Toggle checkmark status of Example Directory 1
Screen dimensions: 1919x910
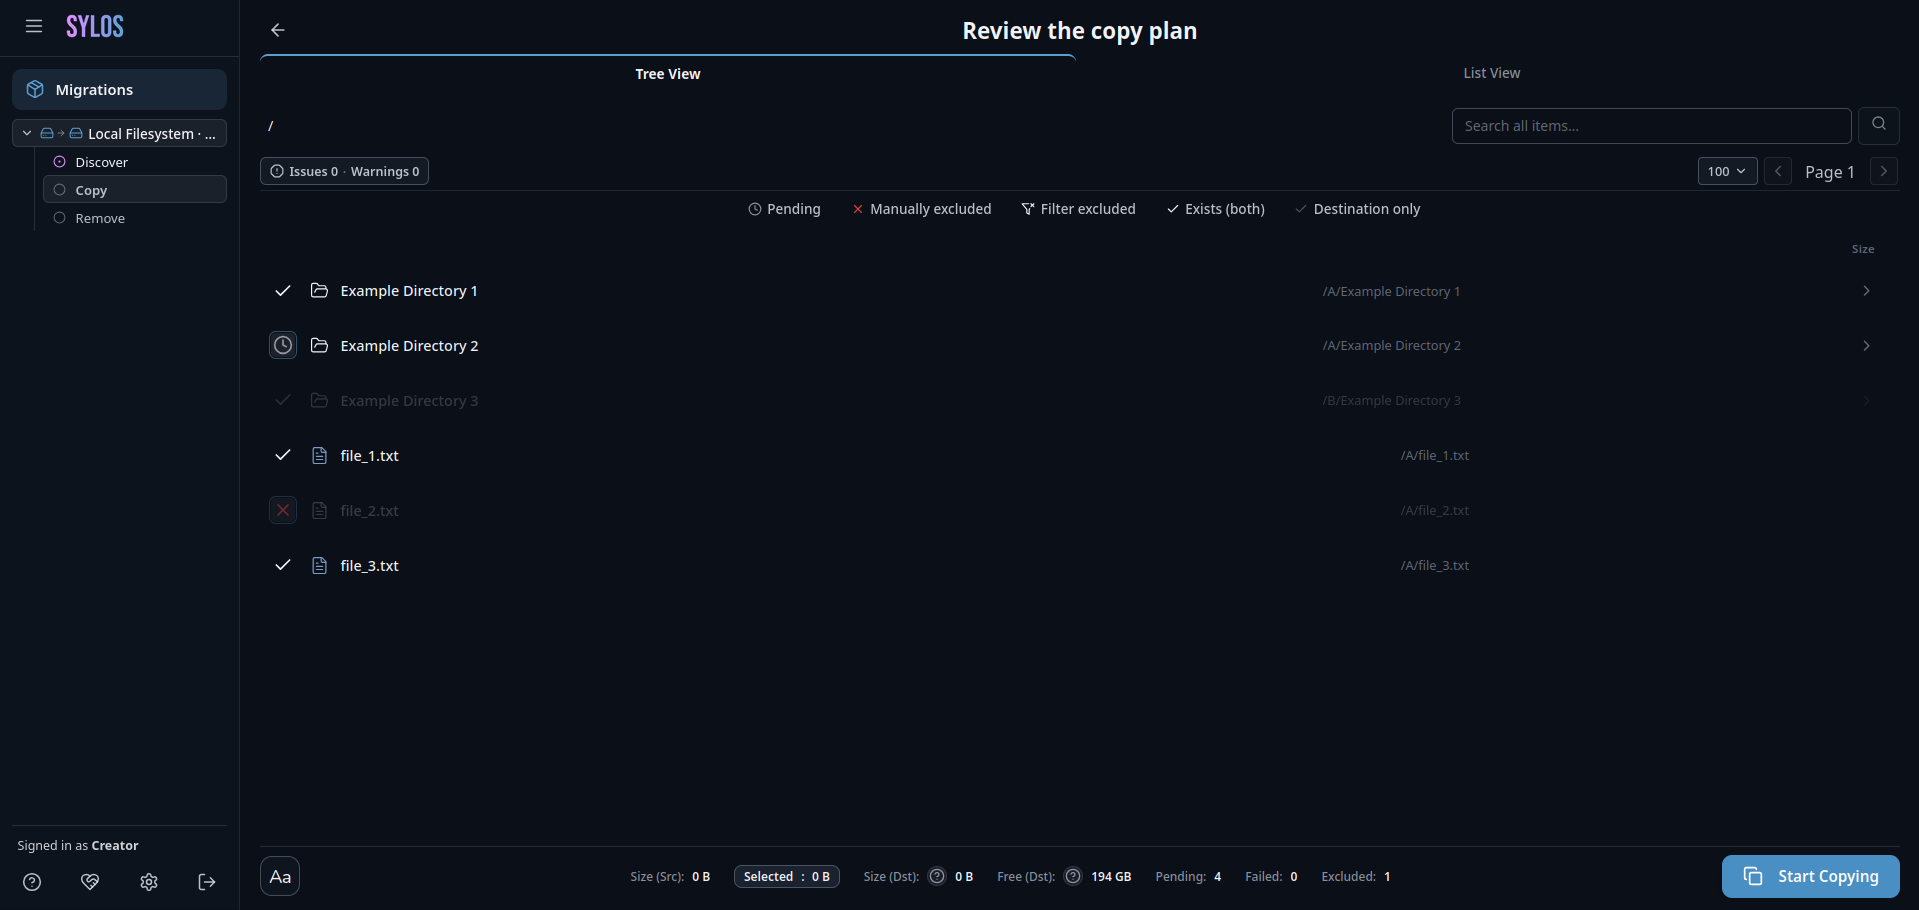click(283, 290)
